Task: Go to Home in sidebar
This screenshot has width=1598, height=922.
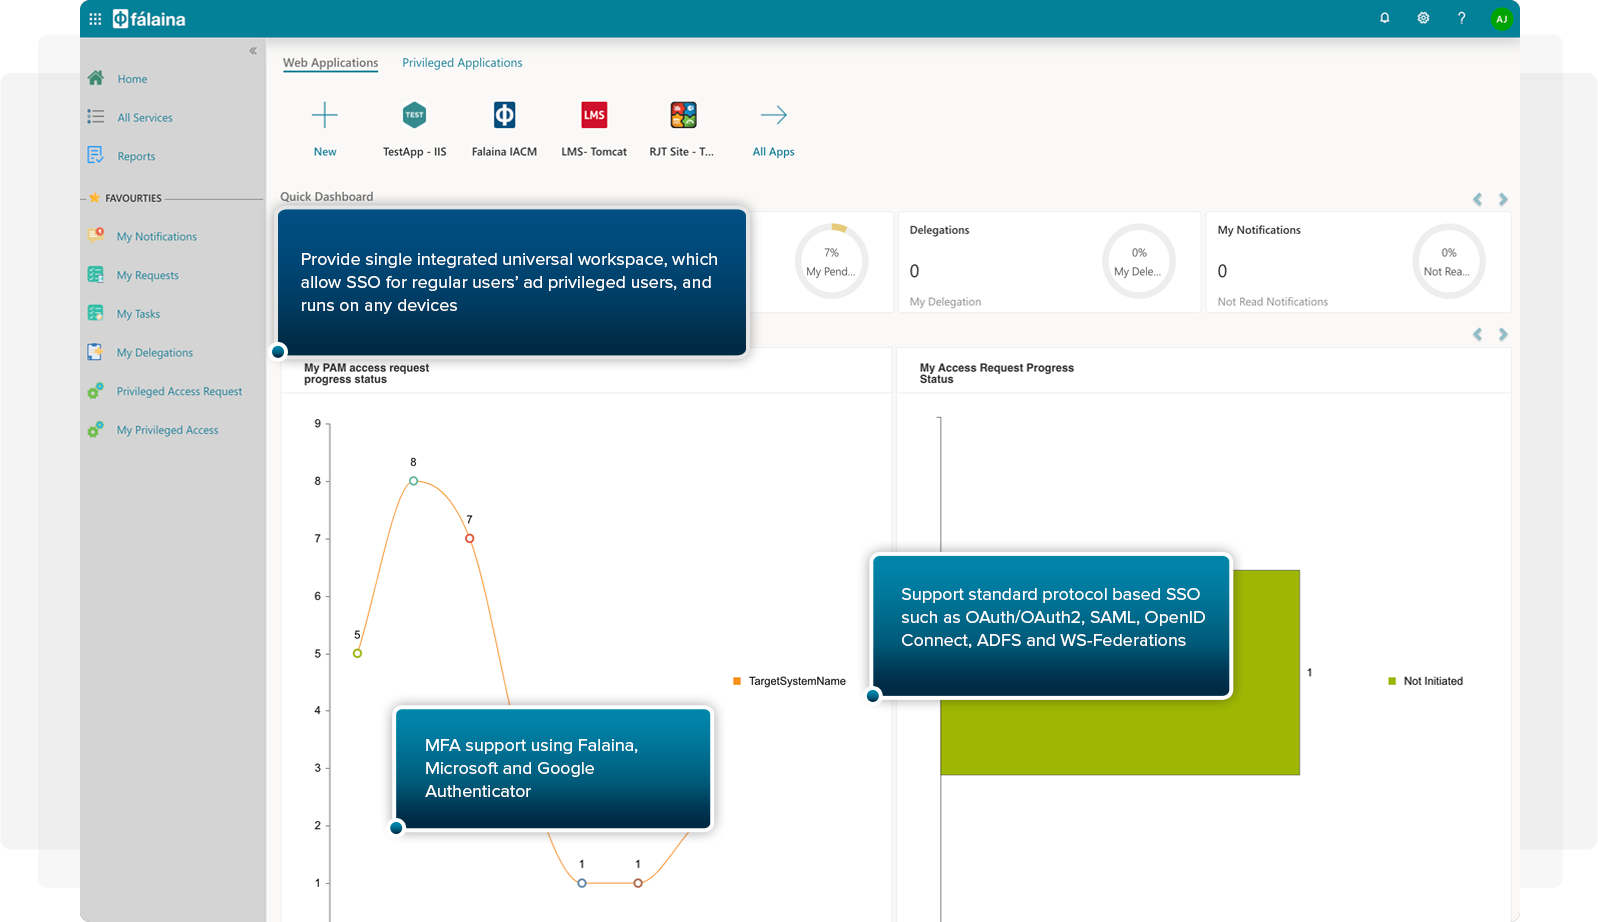Action: pos(132,79)
